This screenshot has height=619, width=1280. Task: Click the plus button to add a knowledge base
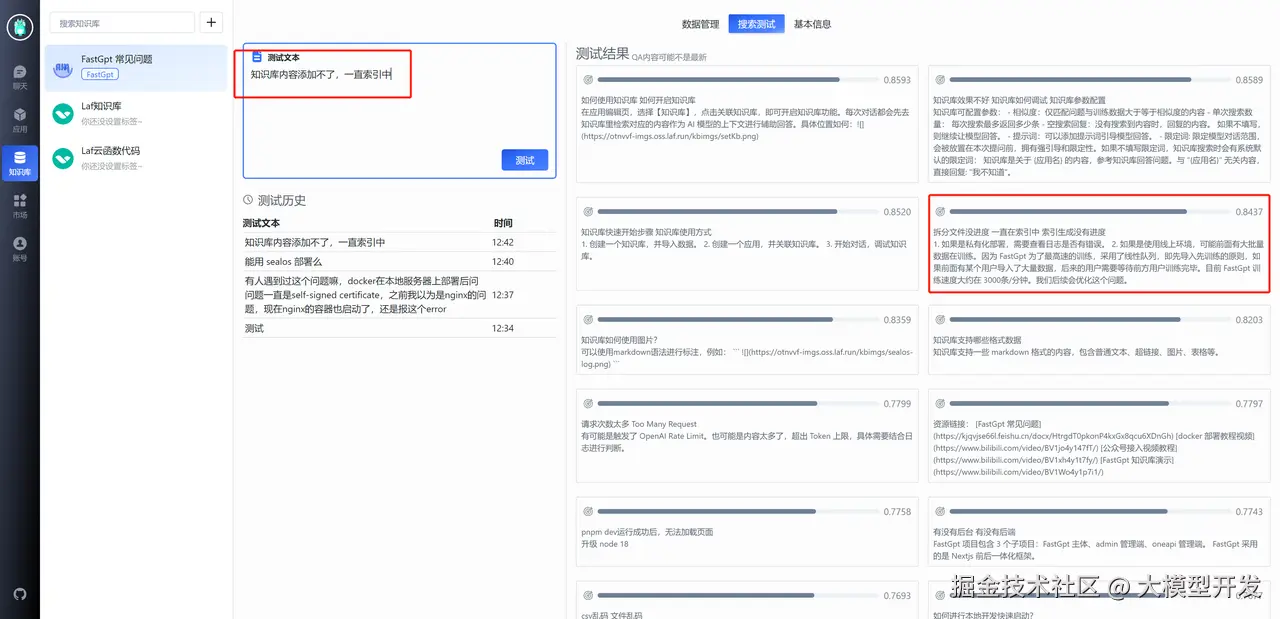pyautogui.click(x=212, y=22)
